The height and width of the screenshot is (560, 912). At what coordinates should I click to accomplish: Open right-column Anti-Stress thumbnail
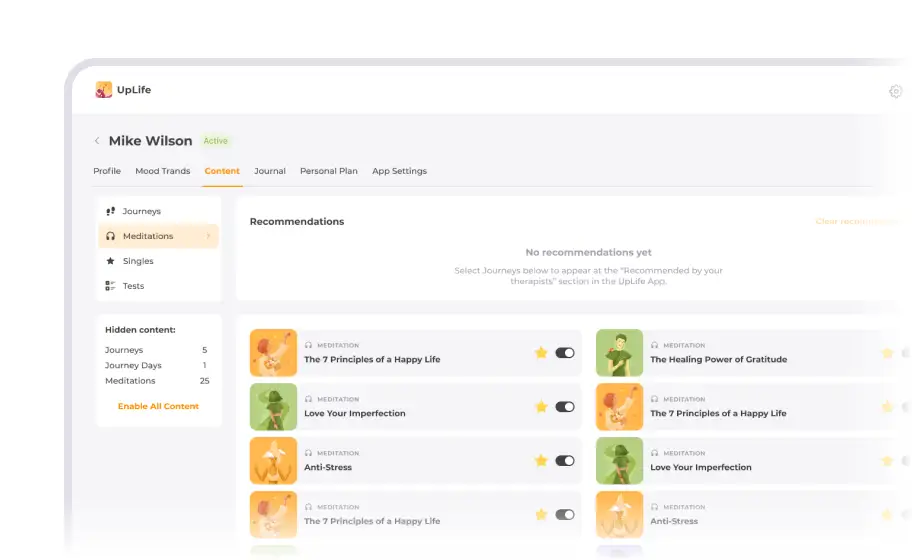click(x=619, y=515)
